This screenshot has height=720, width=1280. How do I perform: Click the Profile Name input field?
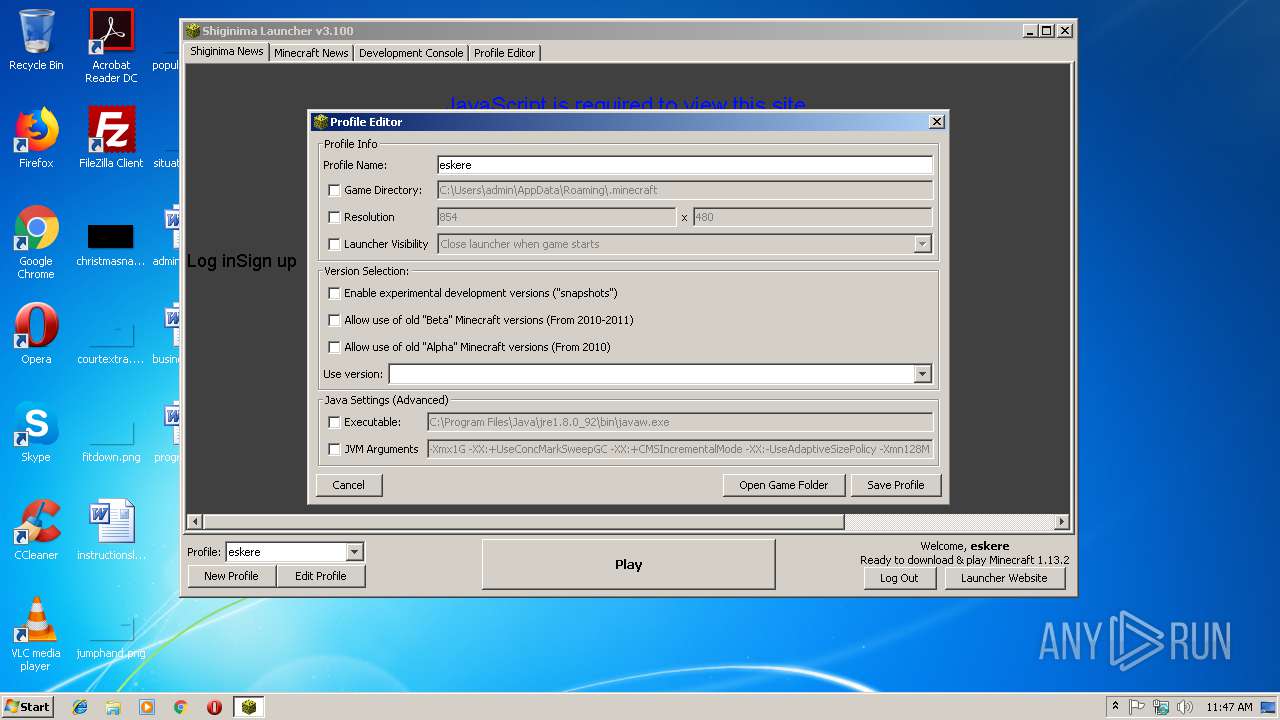[685, 165]
